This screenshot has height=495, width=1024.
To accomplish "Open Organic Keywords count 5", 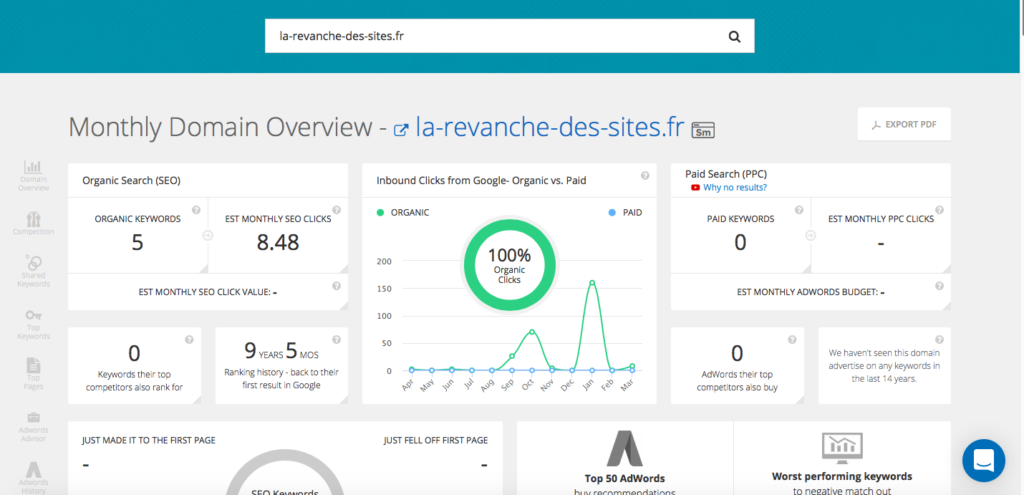I will point(137,242).
